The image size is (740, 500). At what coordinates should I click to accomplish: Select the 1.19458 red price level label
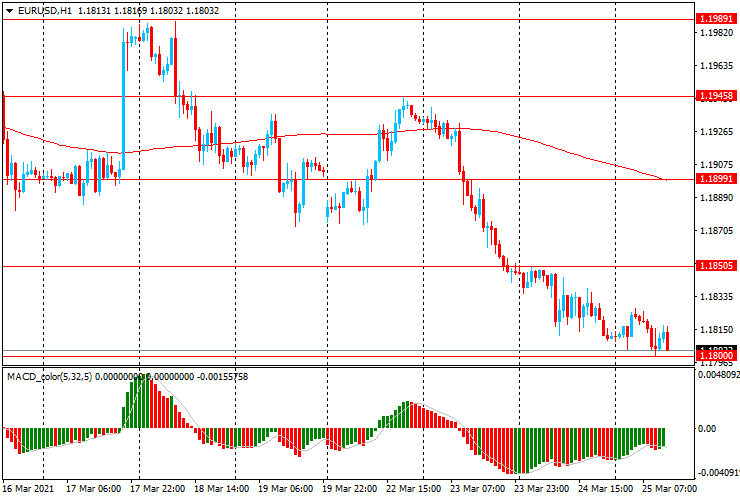(717, 96)
